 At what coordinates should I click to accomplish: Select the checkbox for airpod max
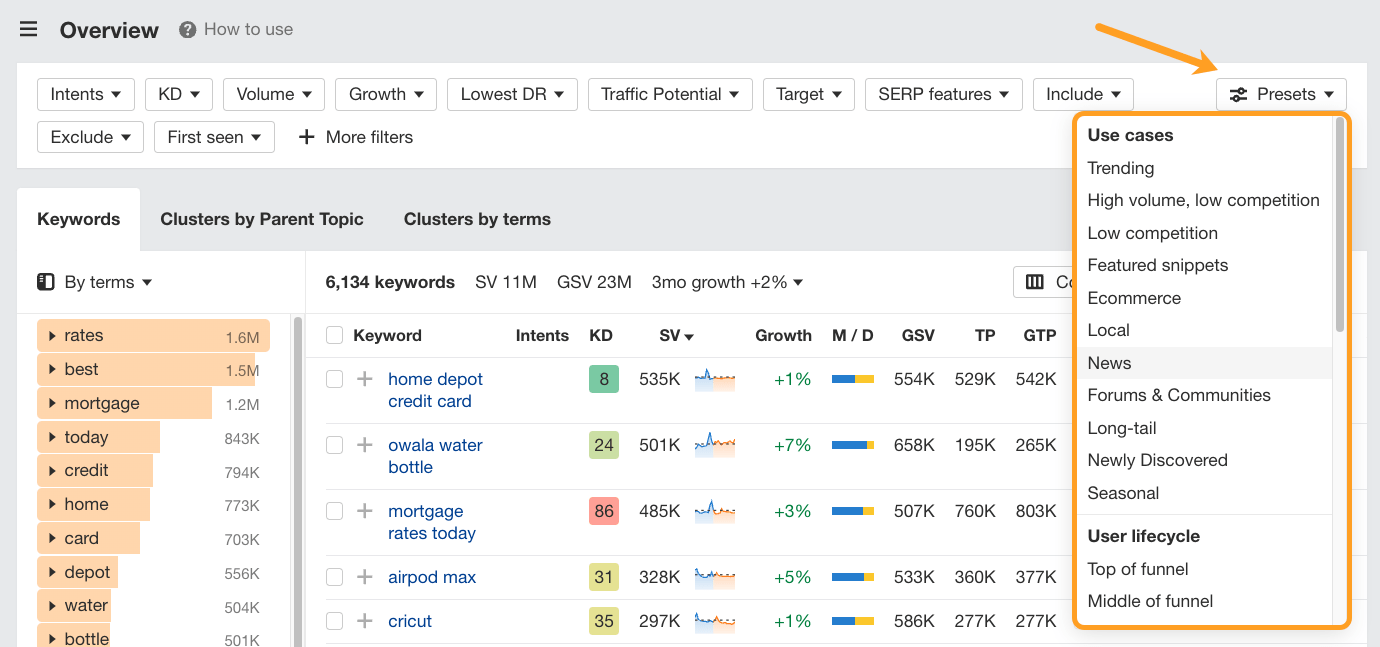[x=334, y=577]
